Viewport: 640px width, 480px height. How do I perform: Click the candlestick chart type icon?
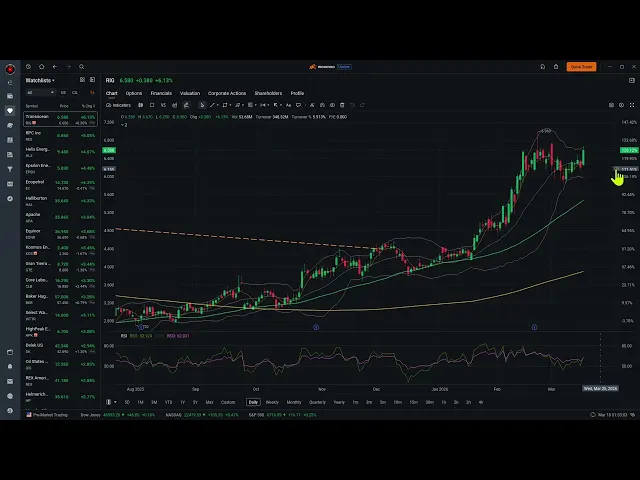pyautogui.click(x=140, y=105)
